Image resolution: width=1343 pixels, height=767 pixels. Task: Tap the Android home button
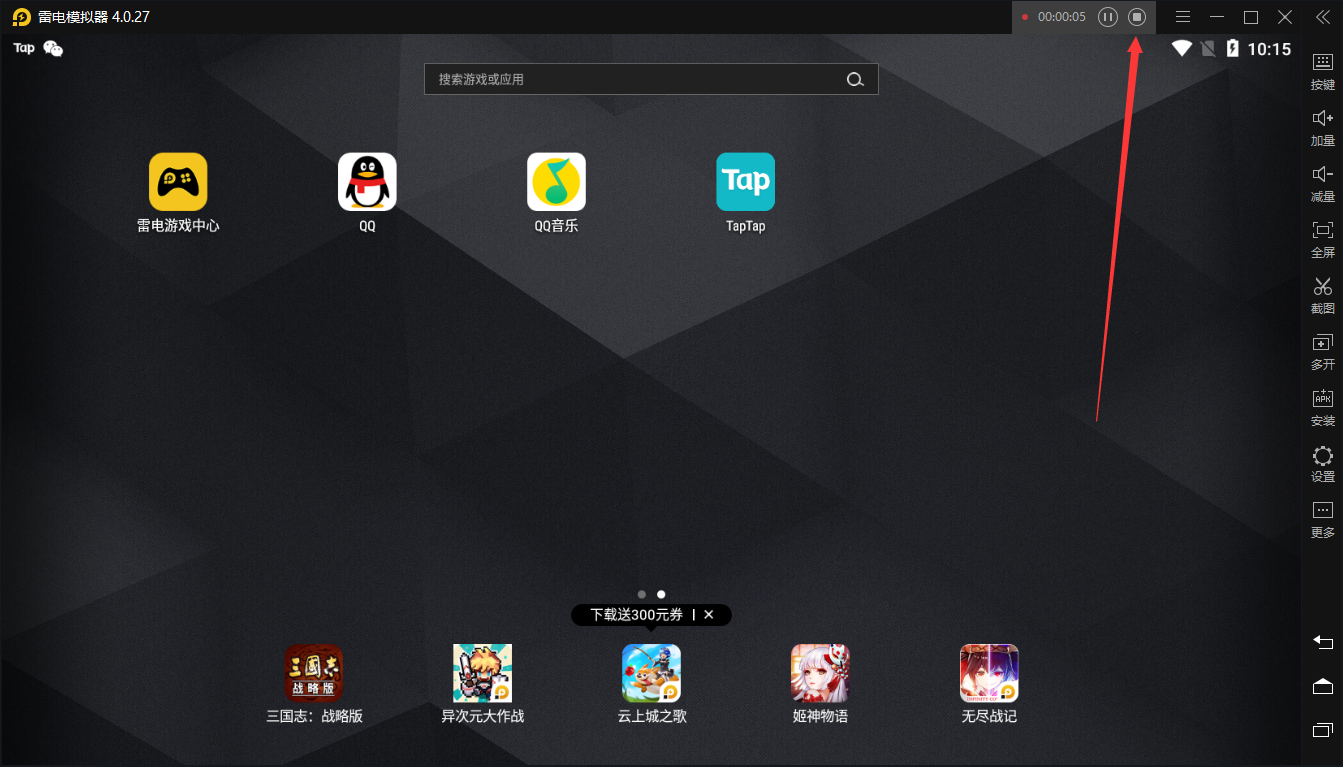tap(1323, 686)
